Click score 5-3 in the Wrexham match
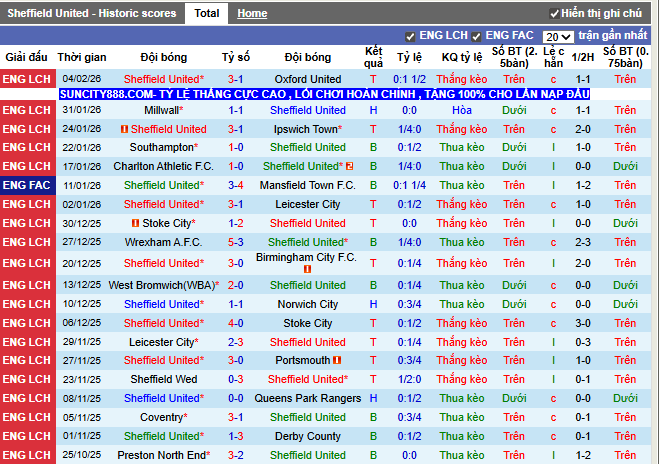Image resolution: width=659 pixels, height=464 pixels. tap(236, 243)
